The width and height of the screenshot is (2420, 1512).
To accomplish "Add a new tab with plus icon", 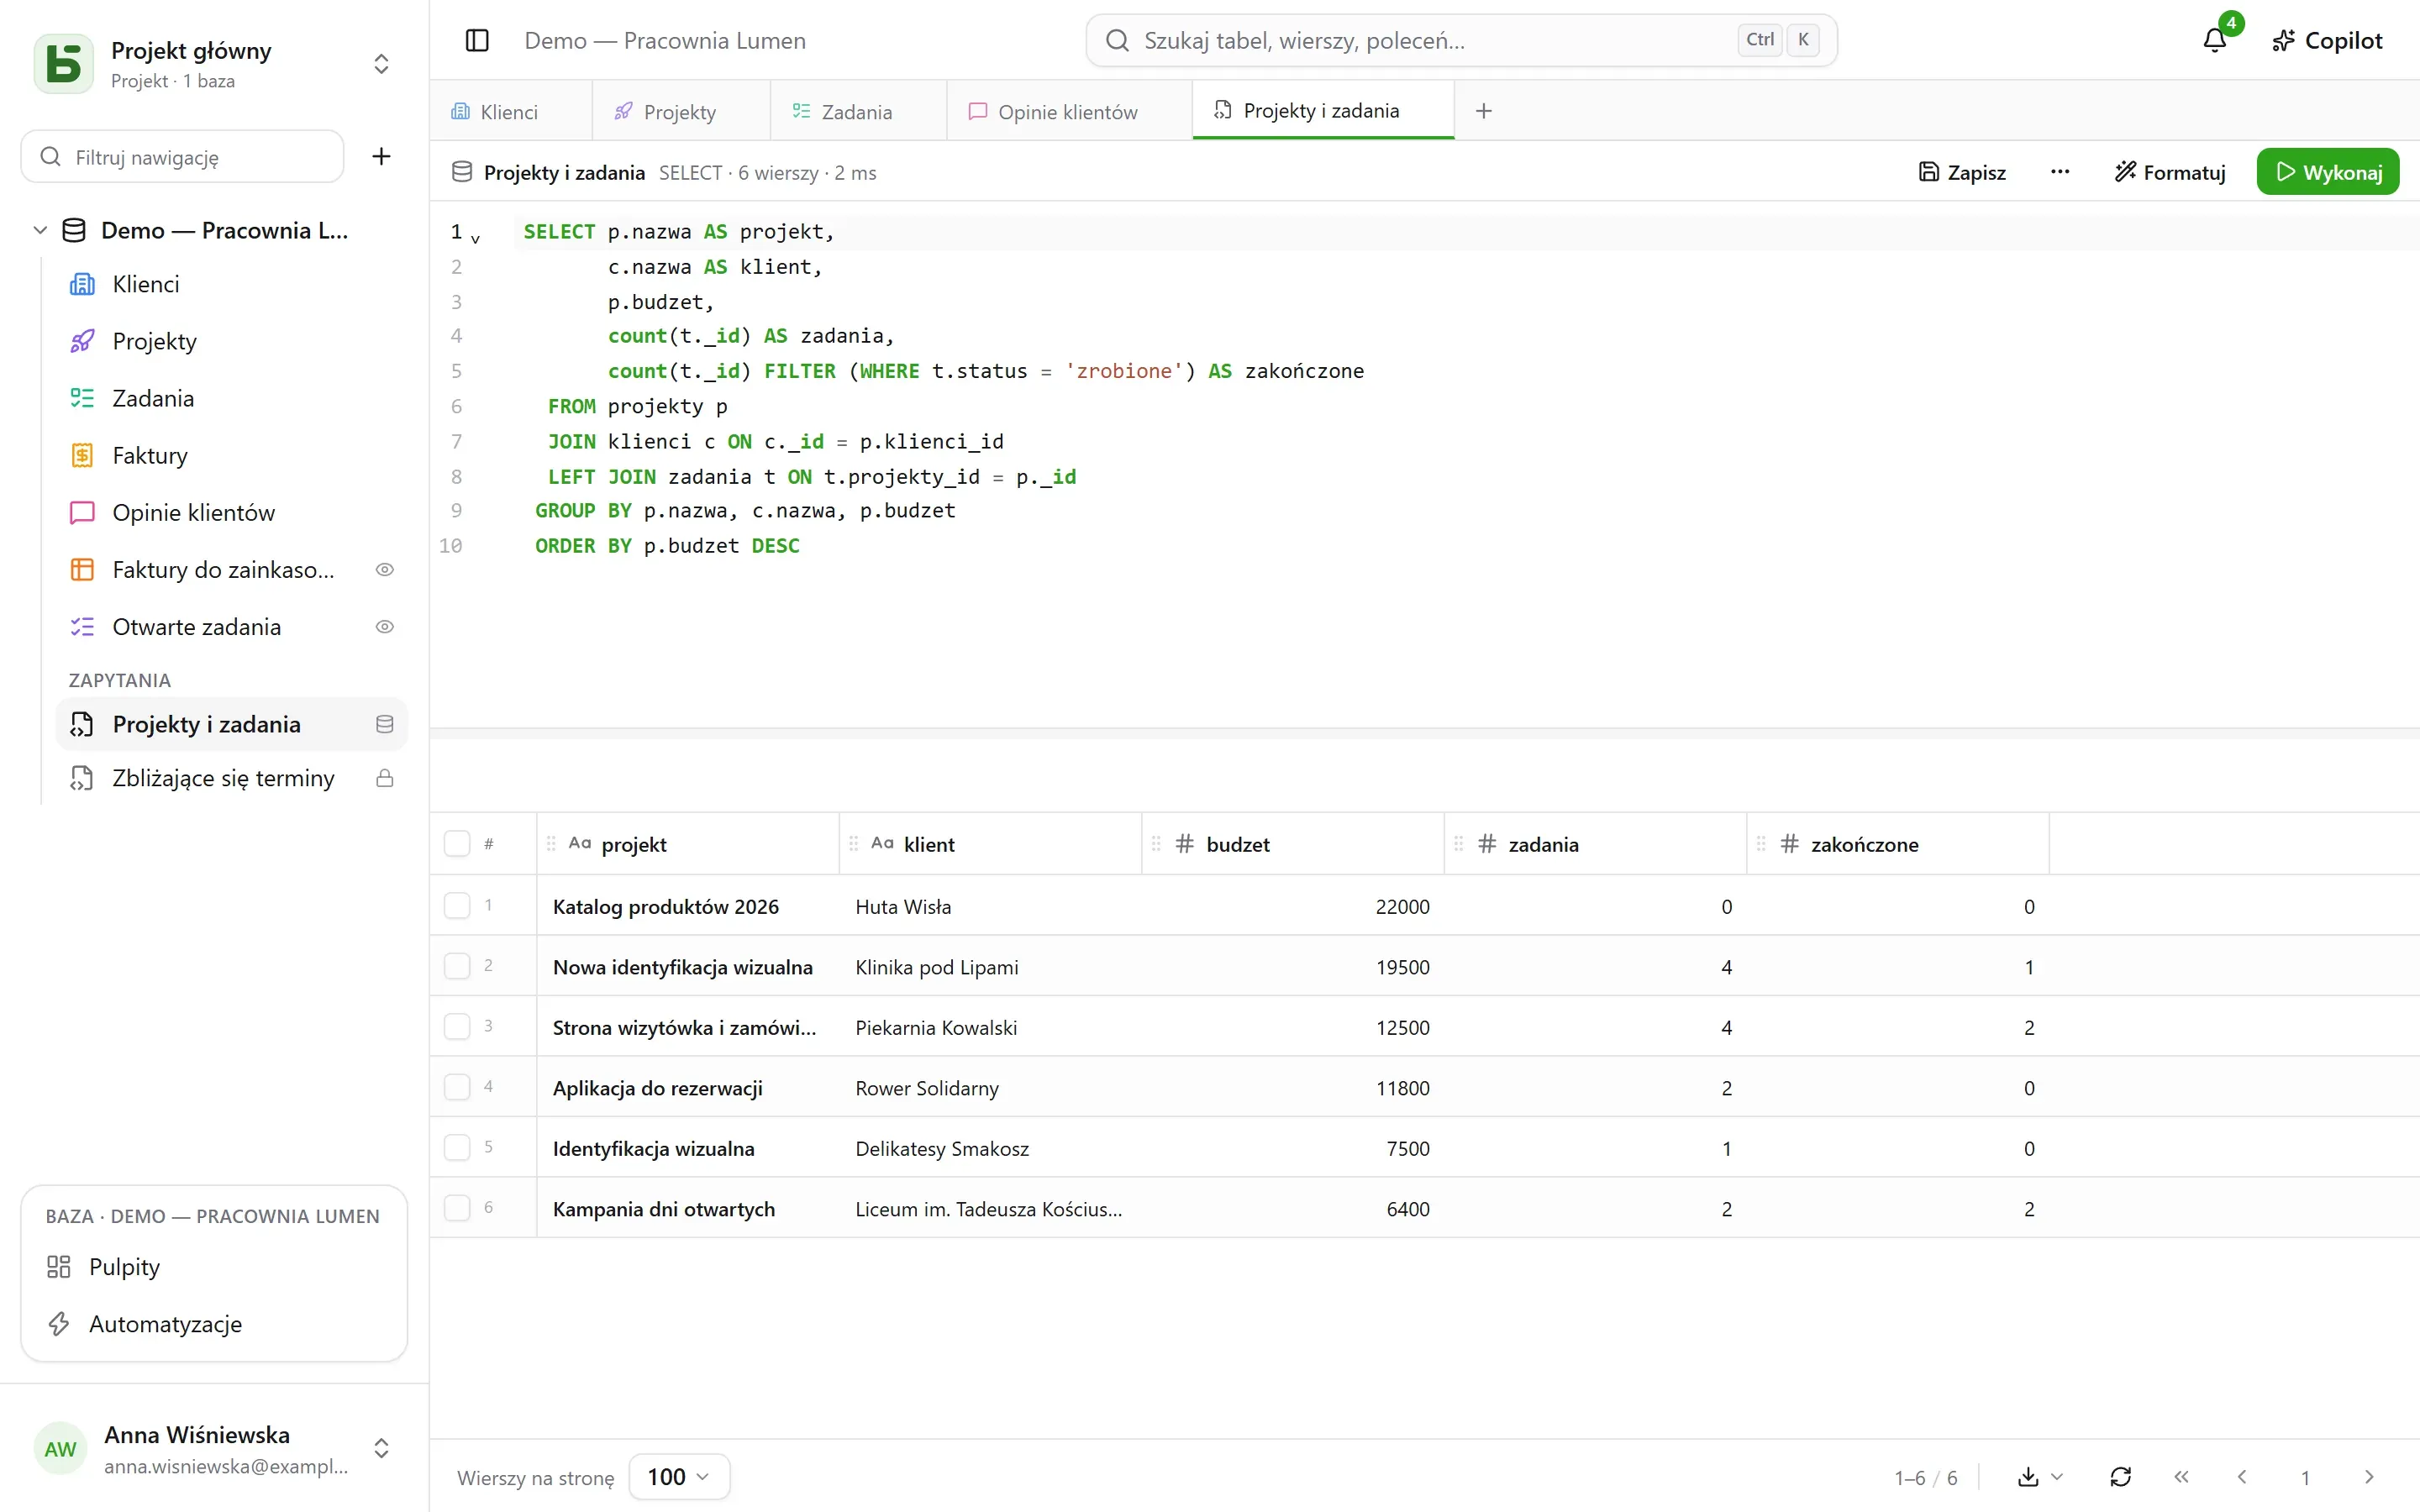I will (1484, 111).
